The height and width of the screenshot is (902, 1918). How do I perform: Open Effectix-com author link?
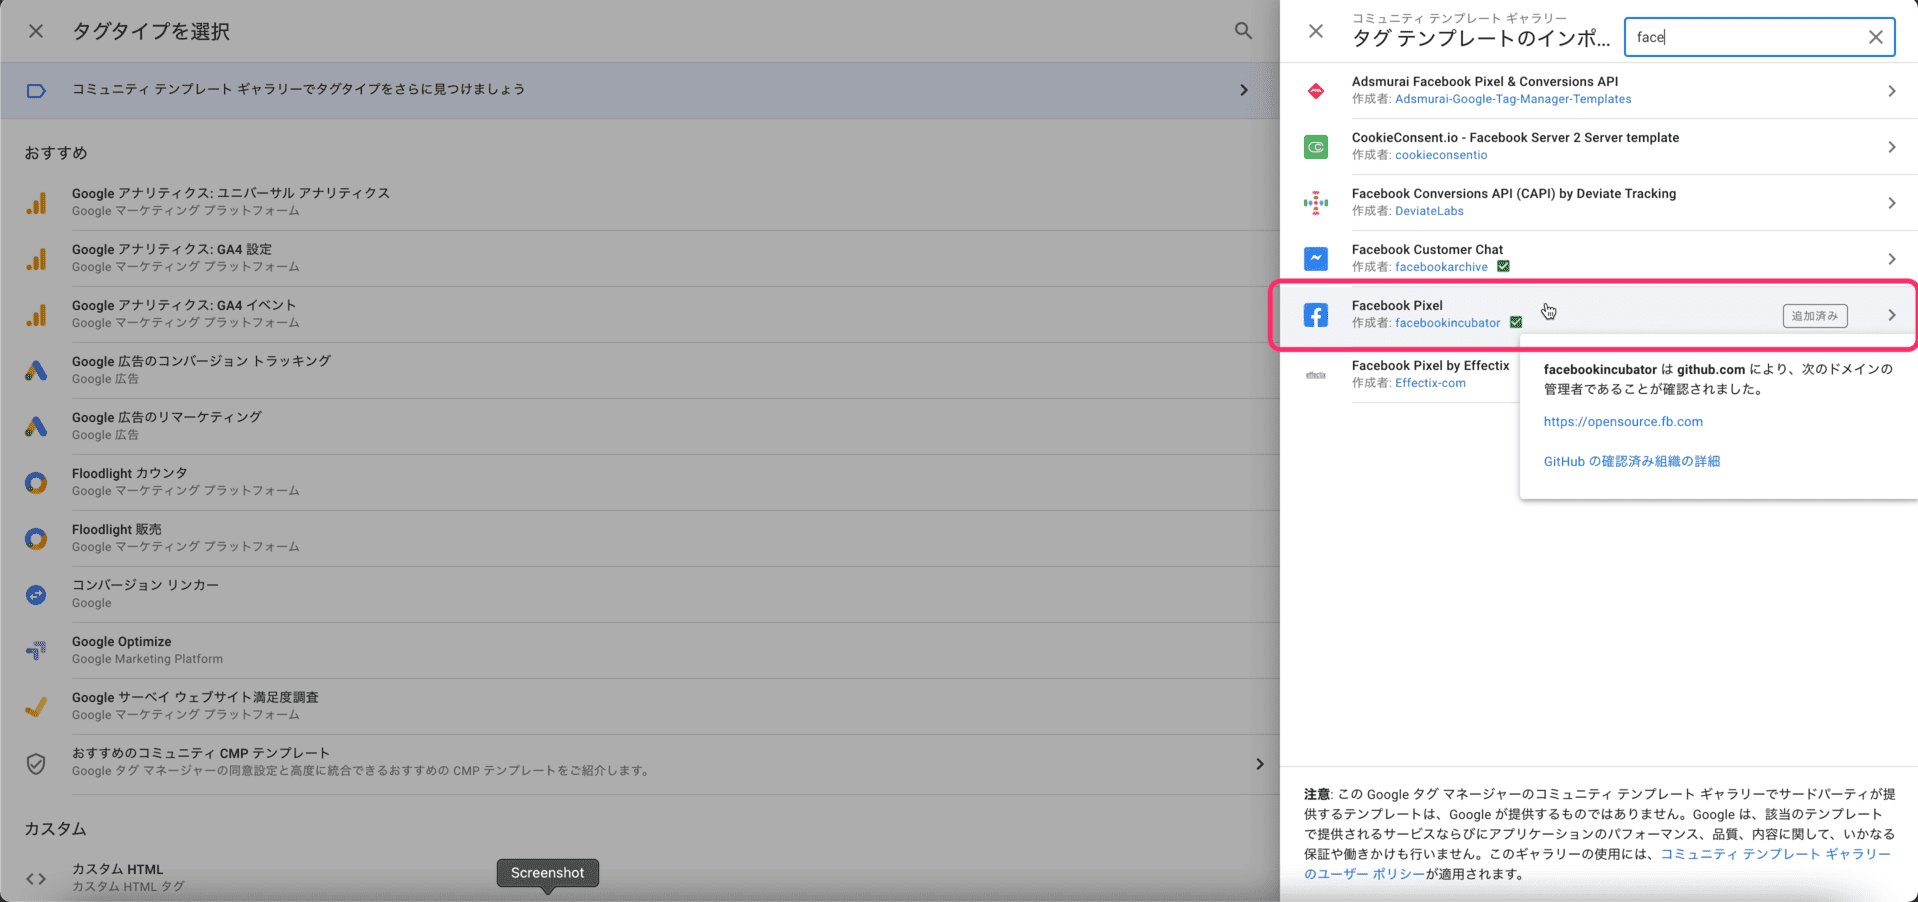pos(1430,383)
